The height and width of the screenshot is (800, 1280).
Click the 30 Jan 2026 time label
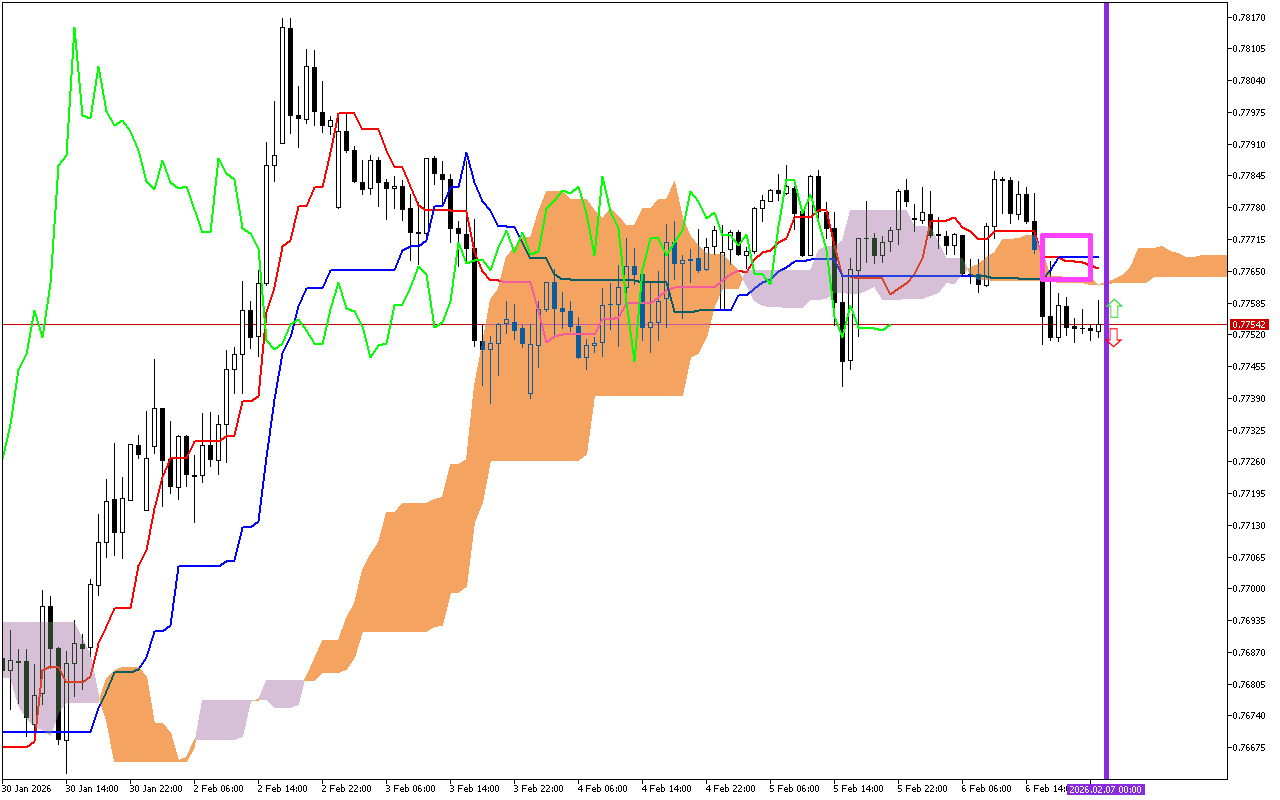click(27, 789)
